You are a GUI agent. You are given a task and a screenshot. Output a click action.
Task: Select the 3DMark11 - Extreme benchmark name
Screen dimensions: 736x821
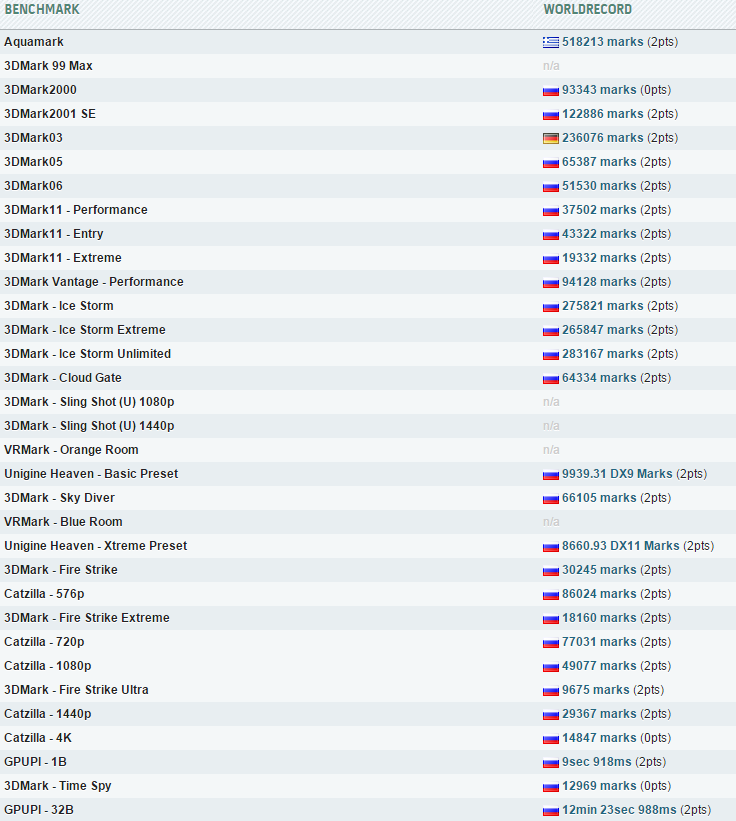pos(63,258)
